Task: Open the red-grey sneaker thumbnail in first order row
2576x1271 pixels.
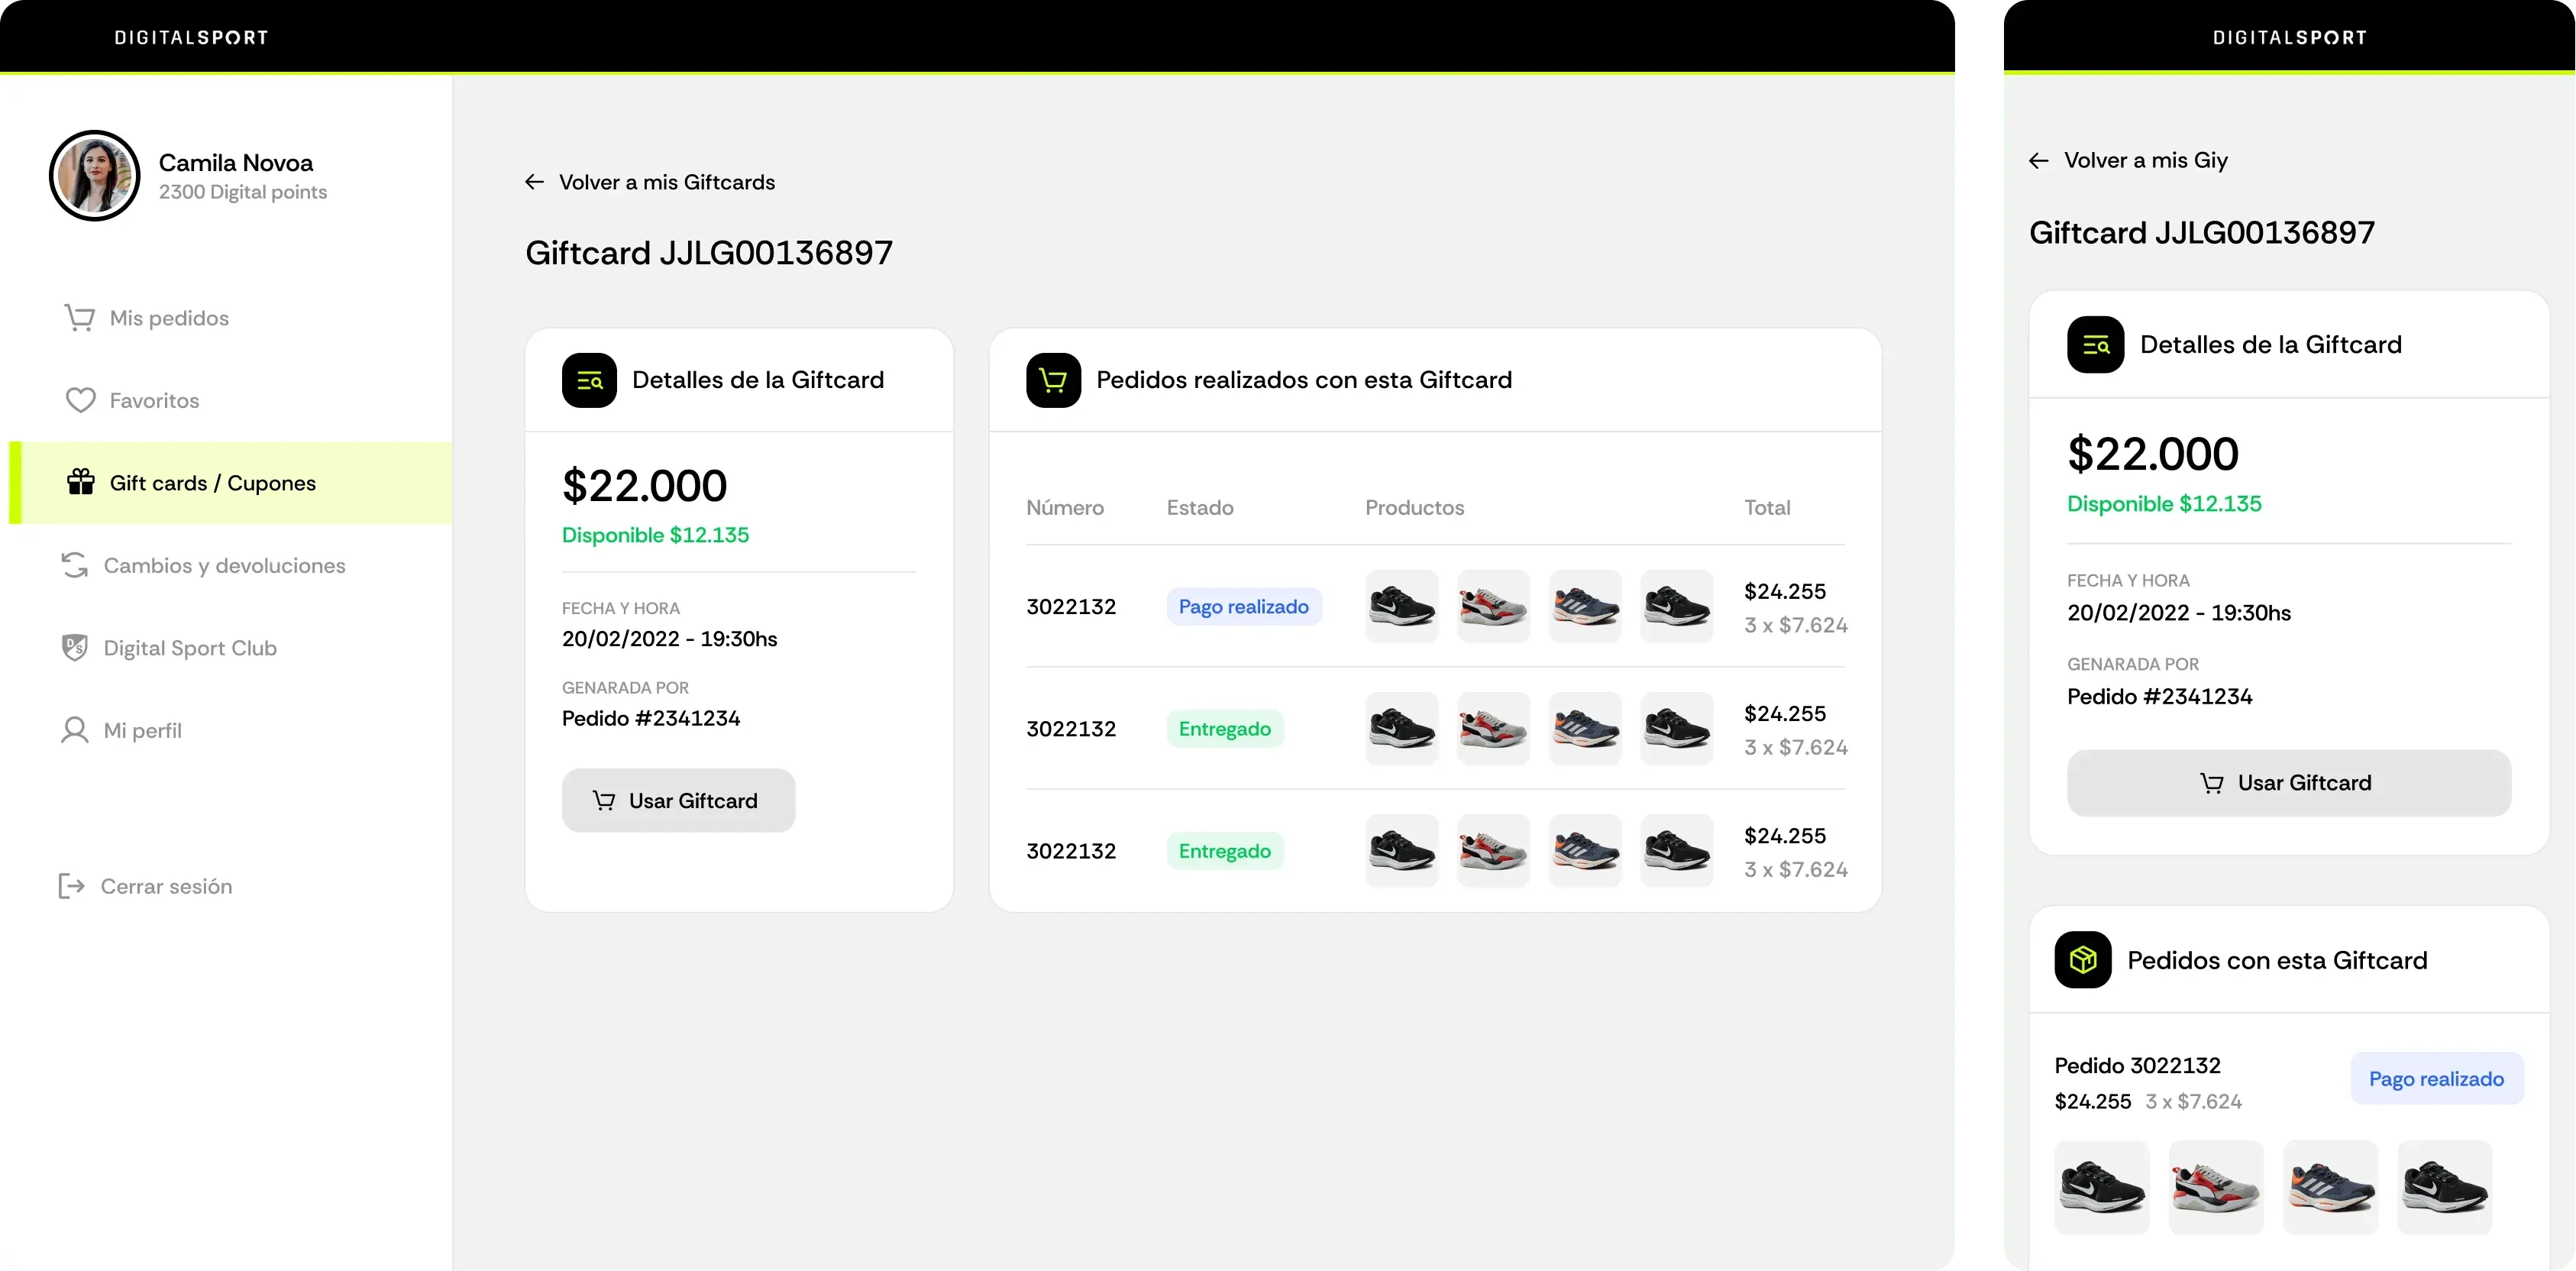Action: click(x=1493, y=607)
